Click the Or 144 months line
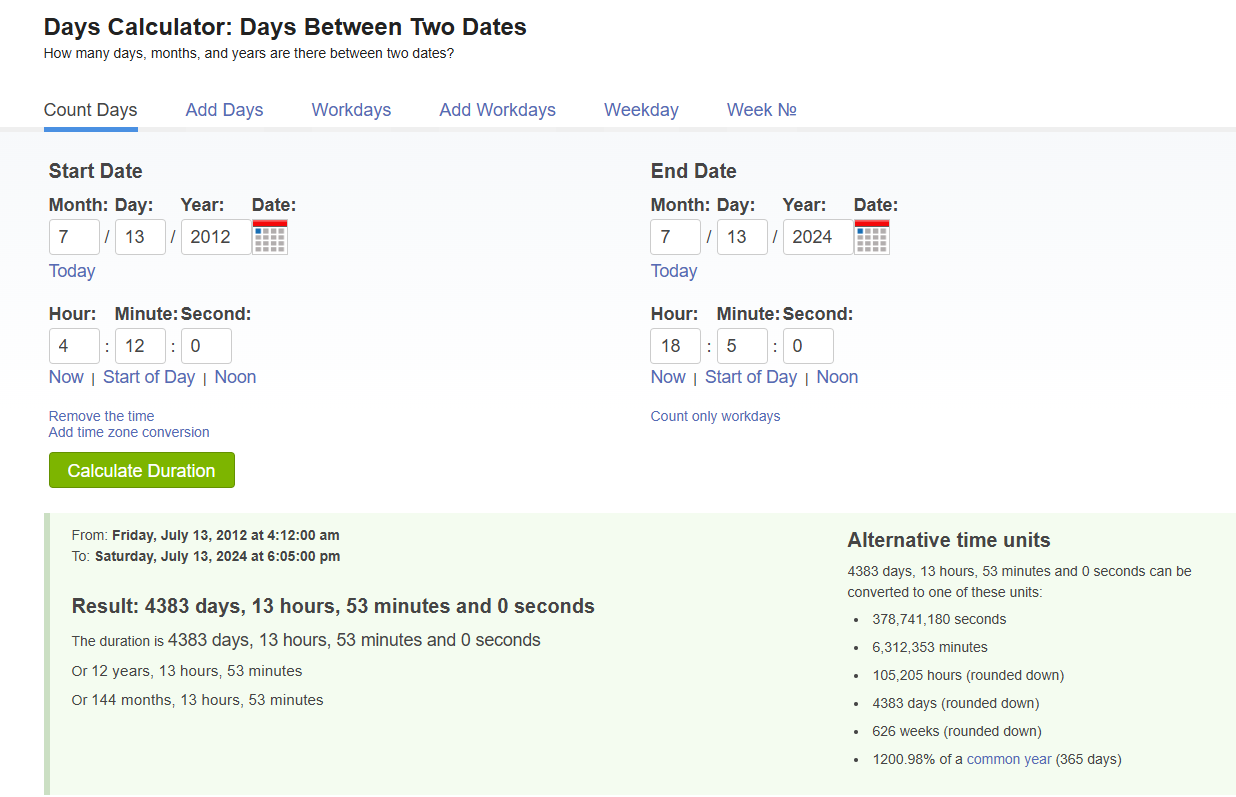The height and width of the screenshot is (797, 1236). (x=198, y=700)
